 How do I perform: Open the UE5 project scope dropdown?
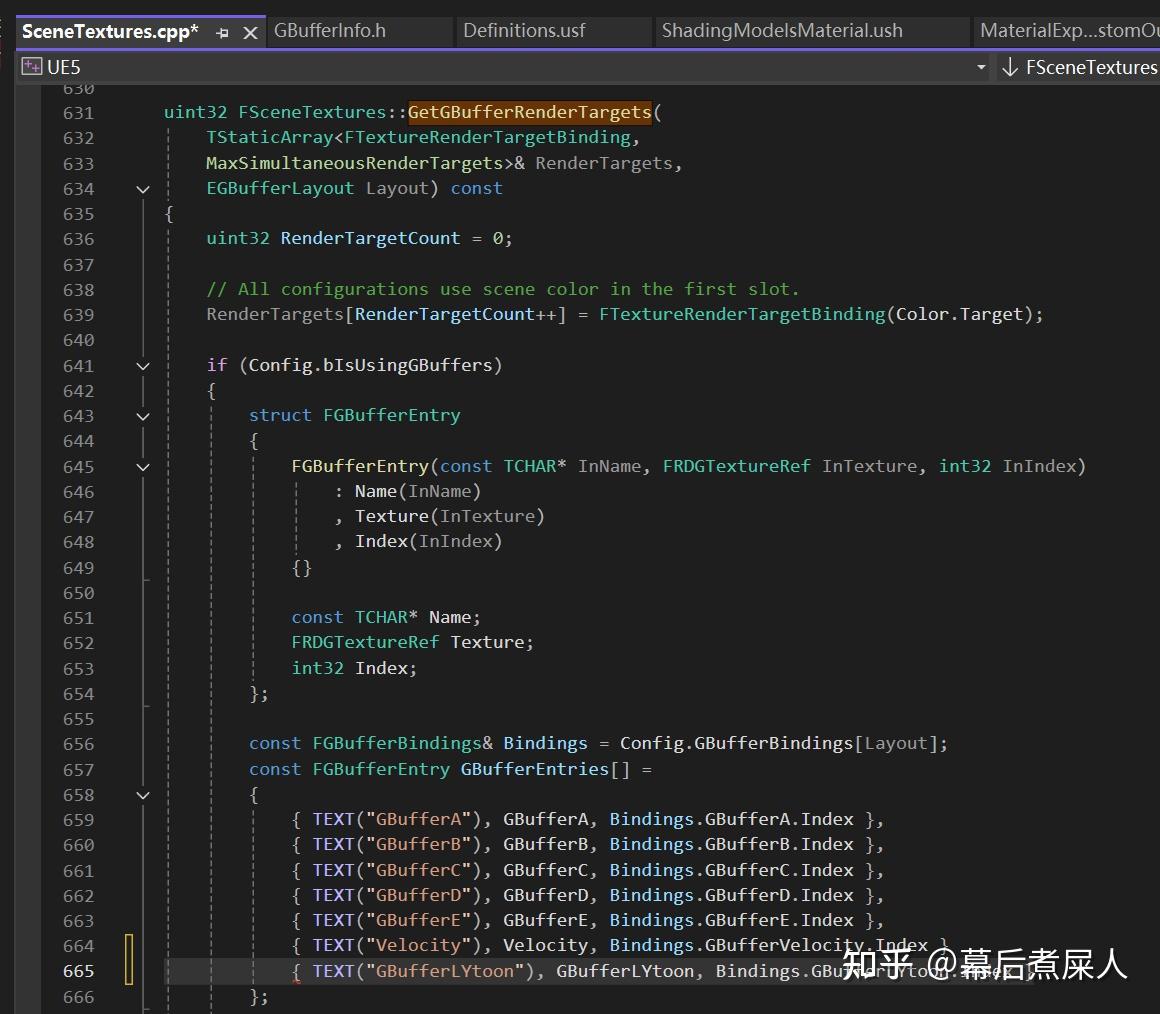coord(981,67)
